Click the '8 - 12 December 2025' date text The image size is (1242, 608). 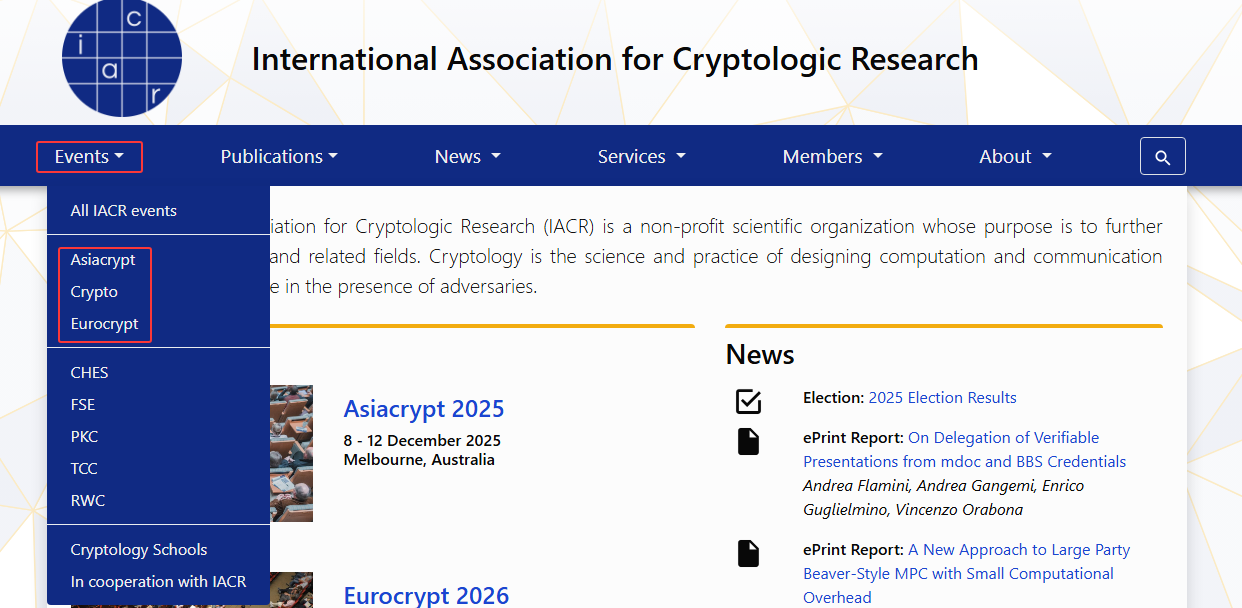(x=422, y=441)
